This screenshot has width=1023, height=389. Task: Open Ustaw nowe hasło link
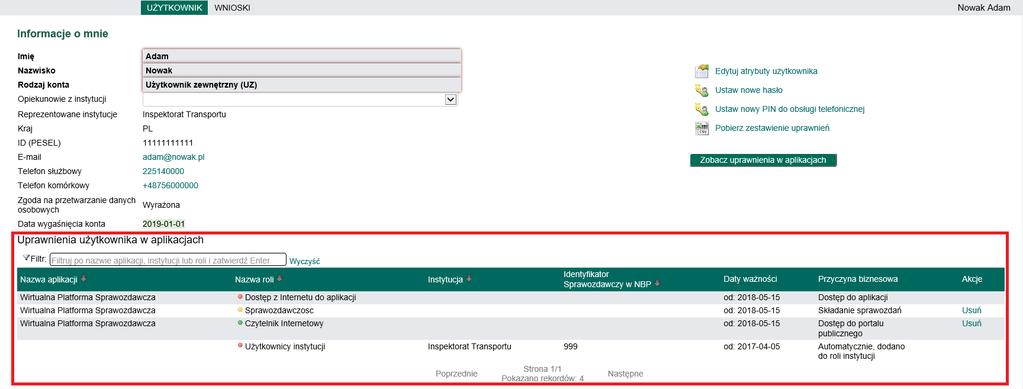(x=748, y=90)
